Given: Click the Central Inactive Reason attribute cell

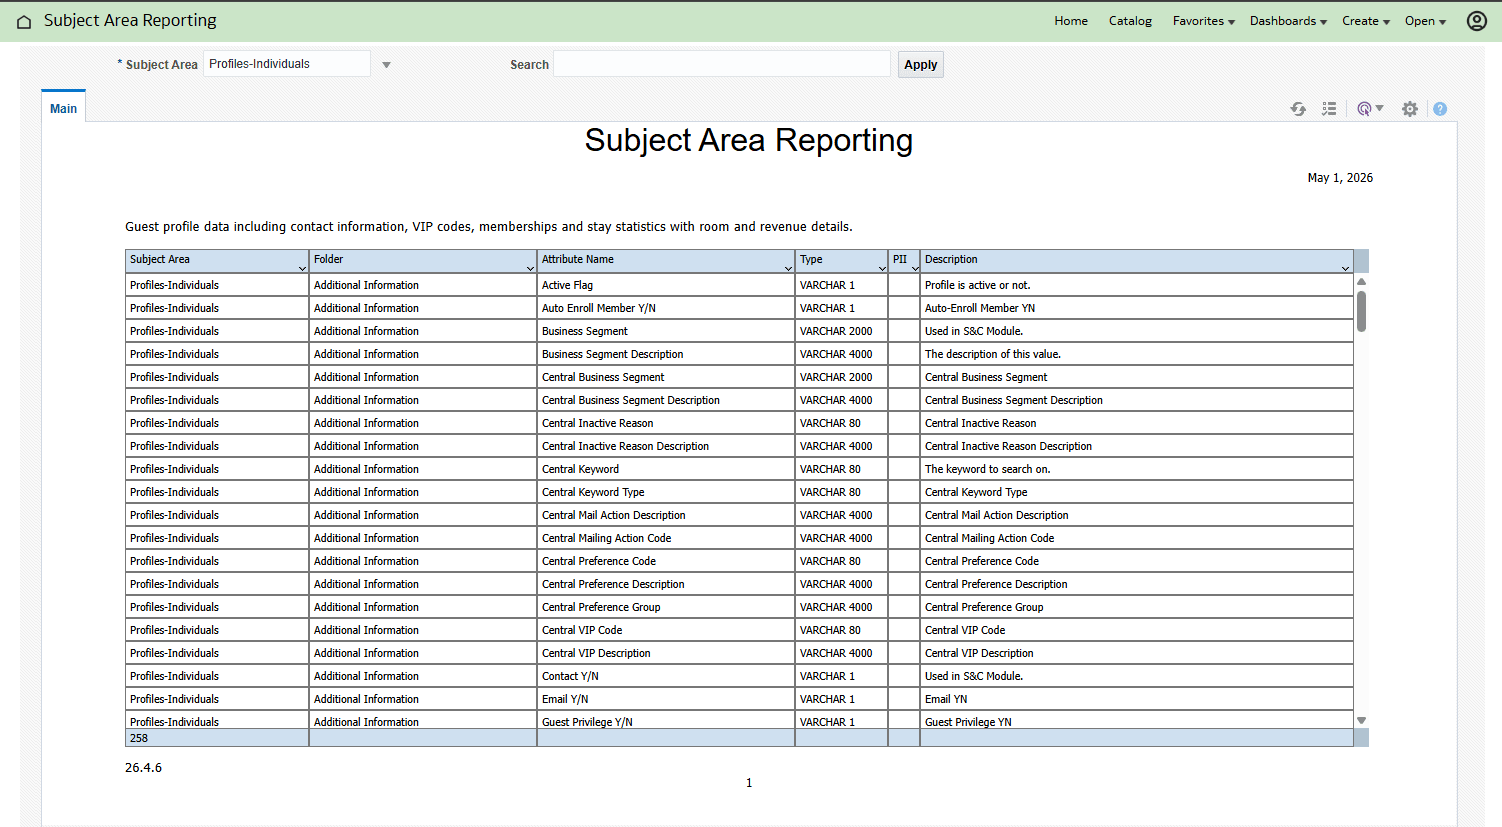Looking at the screenshot, I should click(666, 423).
